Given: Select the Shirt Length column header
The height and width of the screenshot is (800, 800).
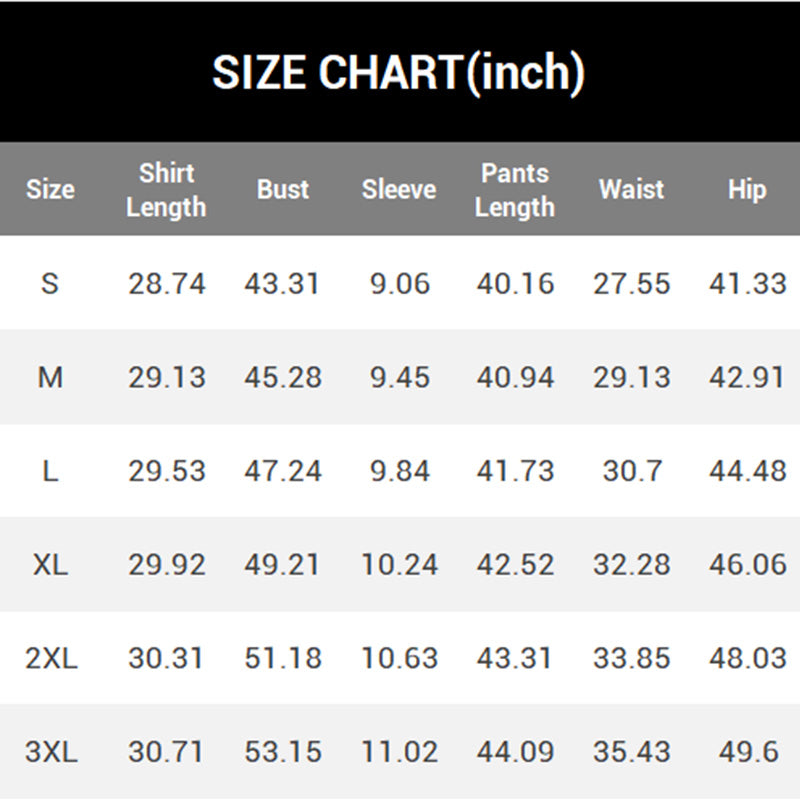Looking at the screenshot, I should point(166,190).
